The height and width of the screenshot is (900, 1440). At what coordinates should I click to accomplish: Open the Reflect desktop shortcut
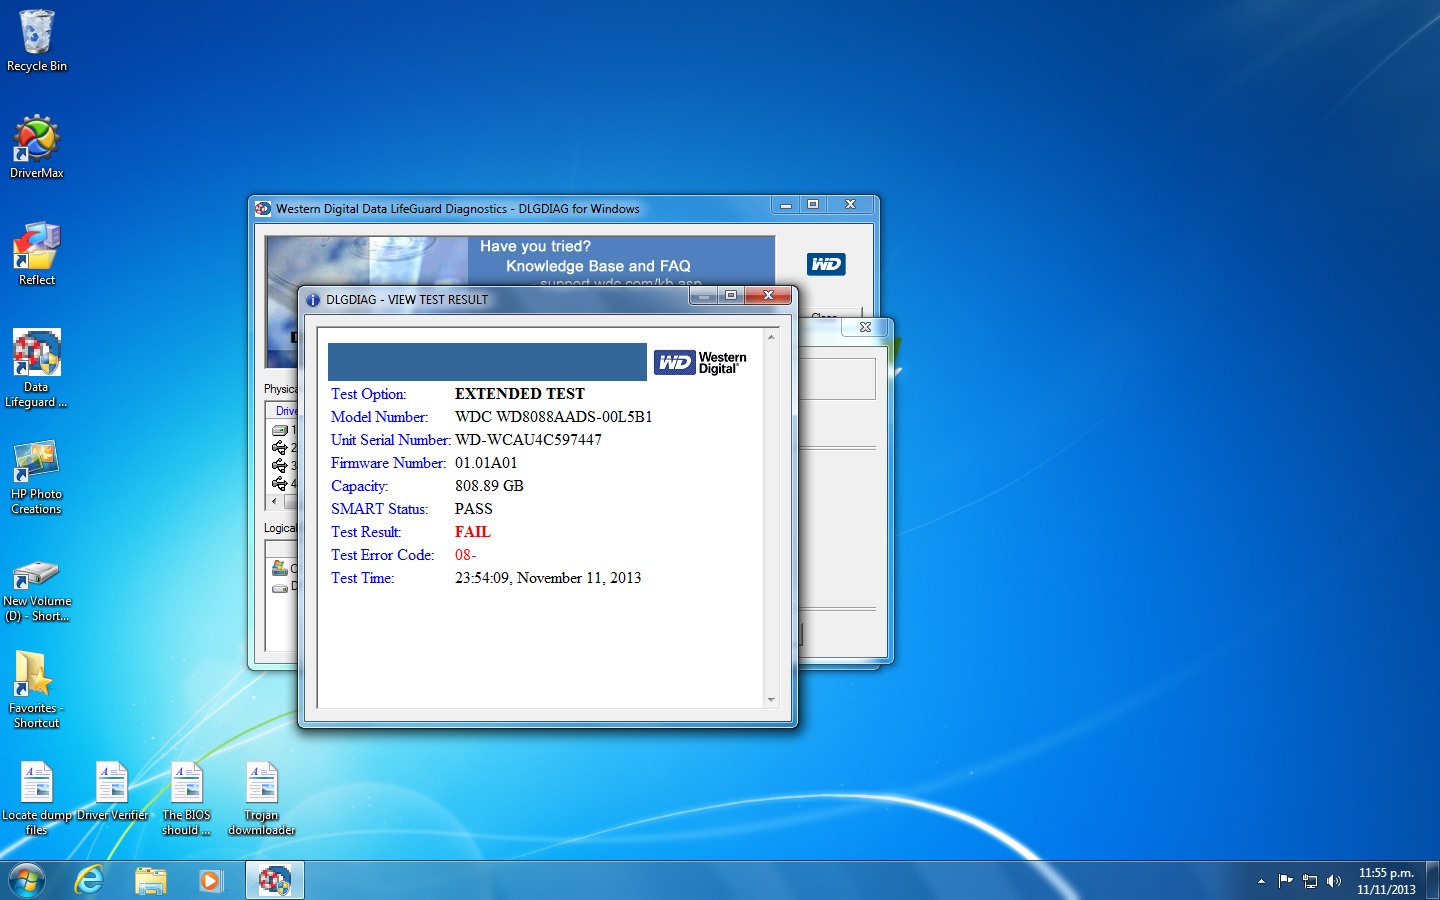click(x=37, y=254)
